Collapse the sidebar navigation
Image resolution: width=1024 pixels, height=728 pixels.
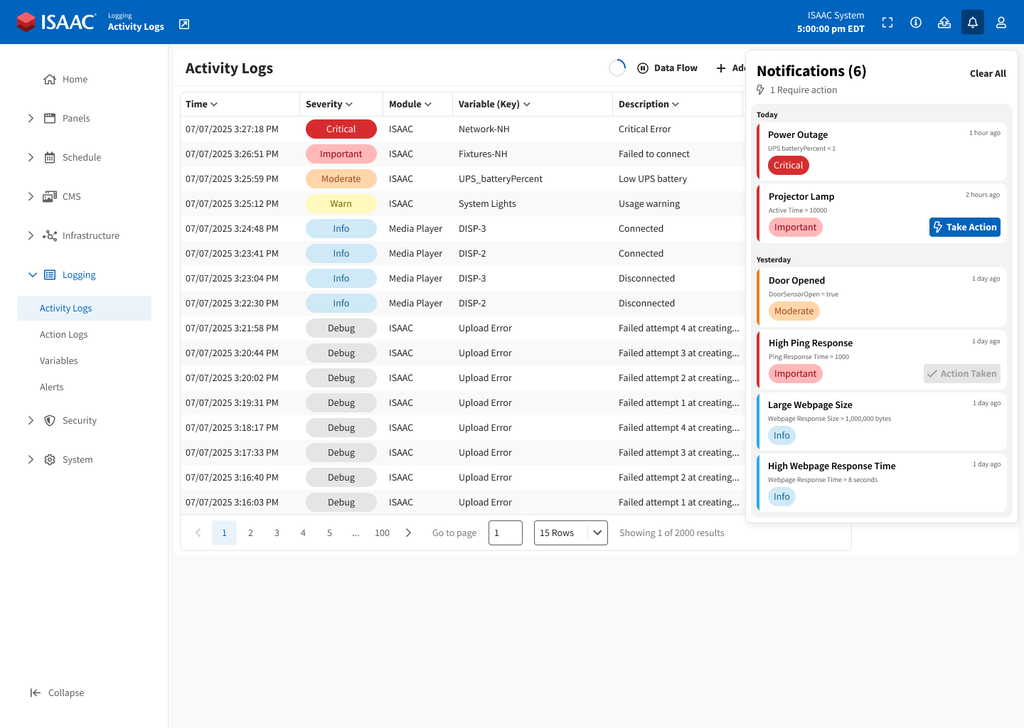(x=57, y=693)
